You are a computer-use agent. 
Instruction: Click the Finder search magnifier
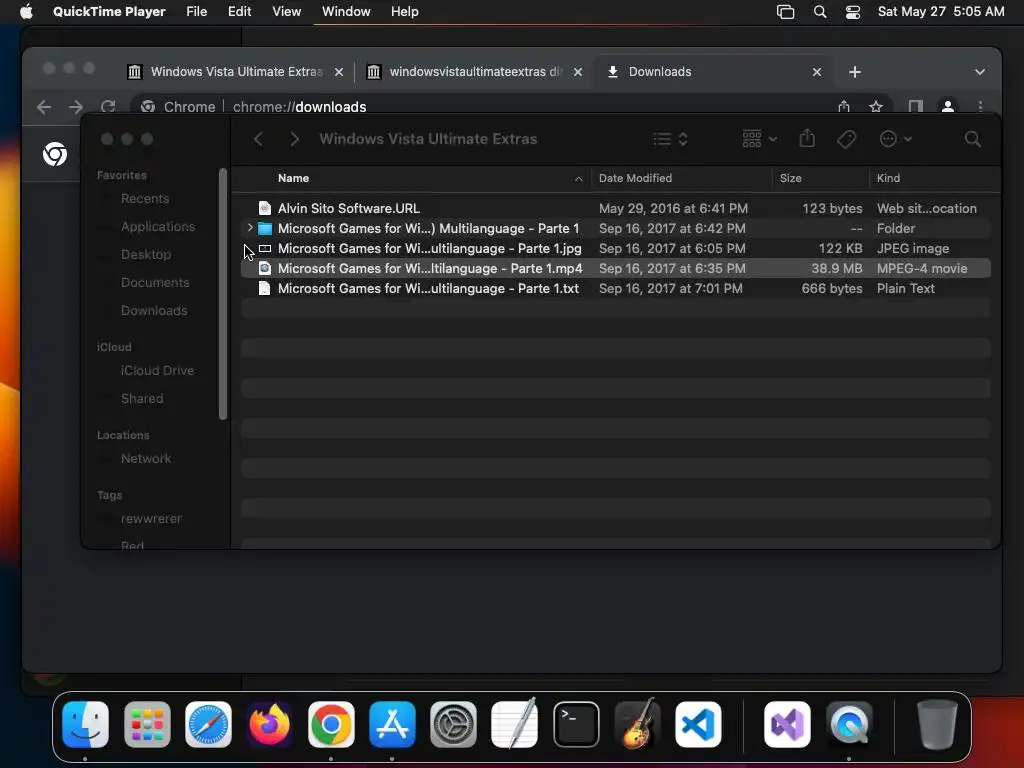point(972,139)
